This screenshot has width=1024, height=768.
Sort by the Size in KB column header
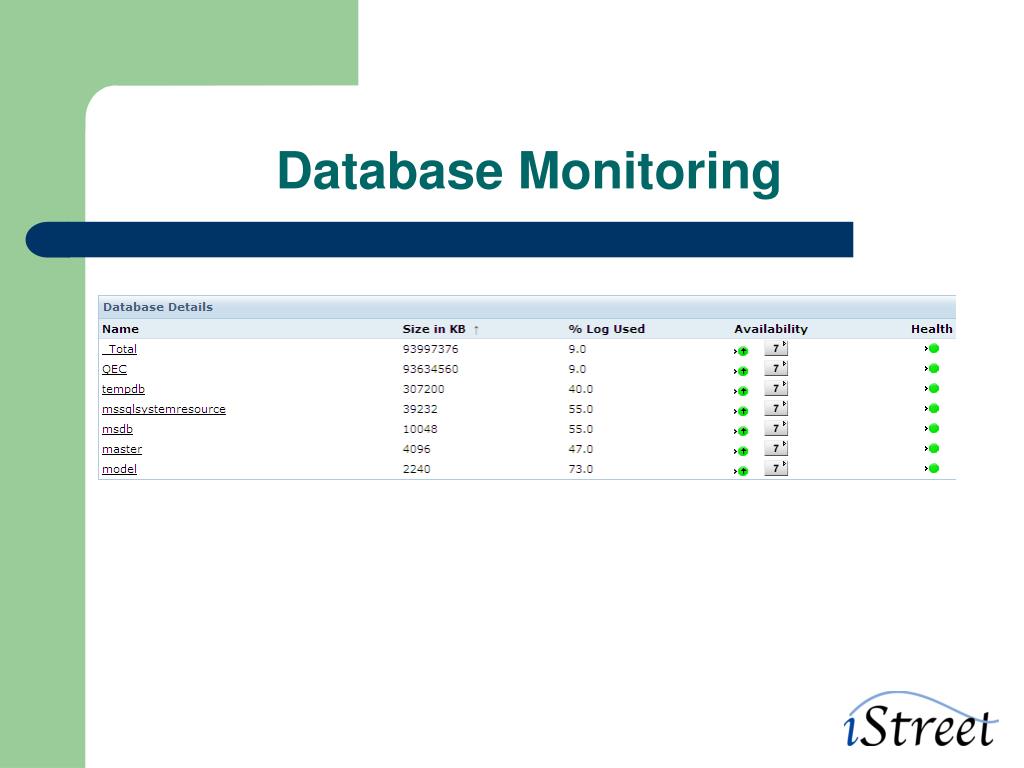pos(434,329)
